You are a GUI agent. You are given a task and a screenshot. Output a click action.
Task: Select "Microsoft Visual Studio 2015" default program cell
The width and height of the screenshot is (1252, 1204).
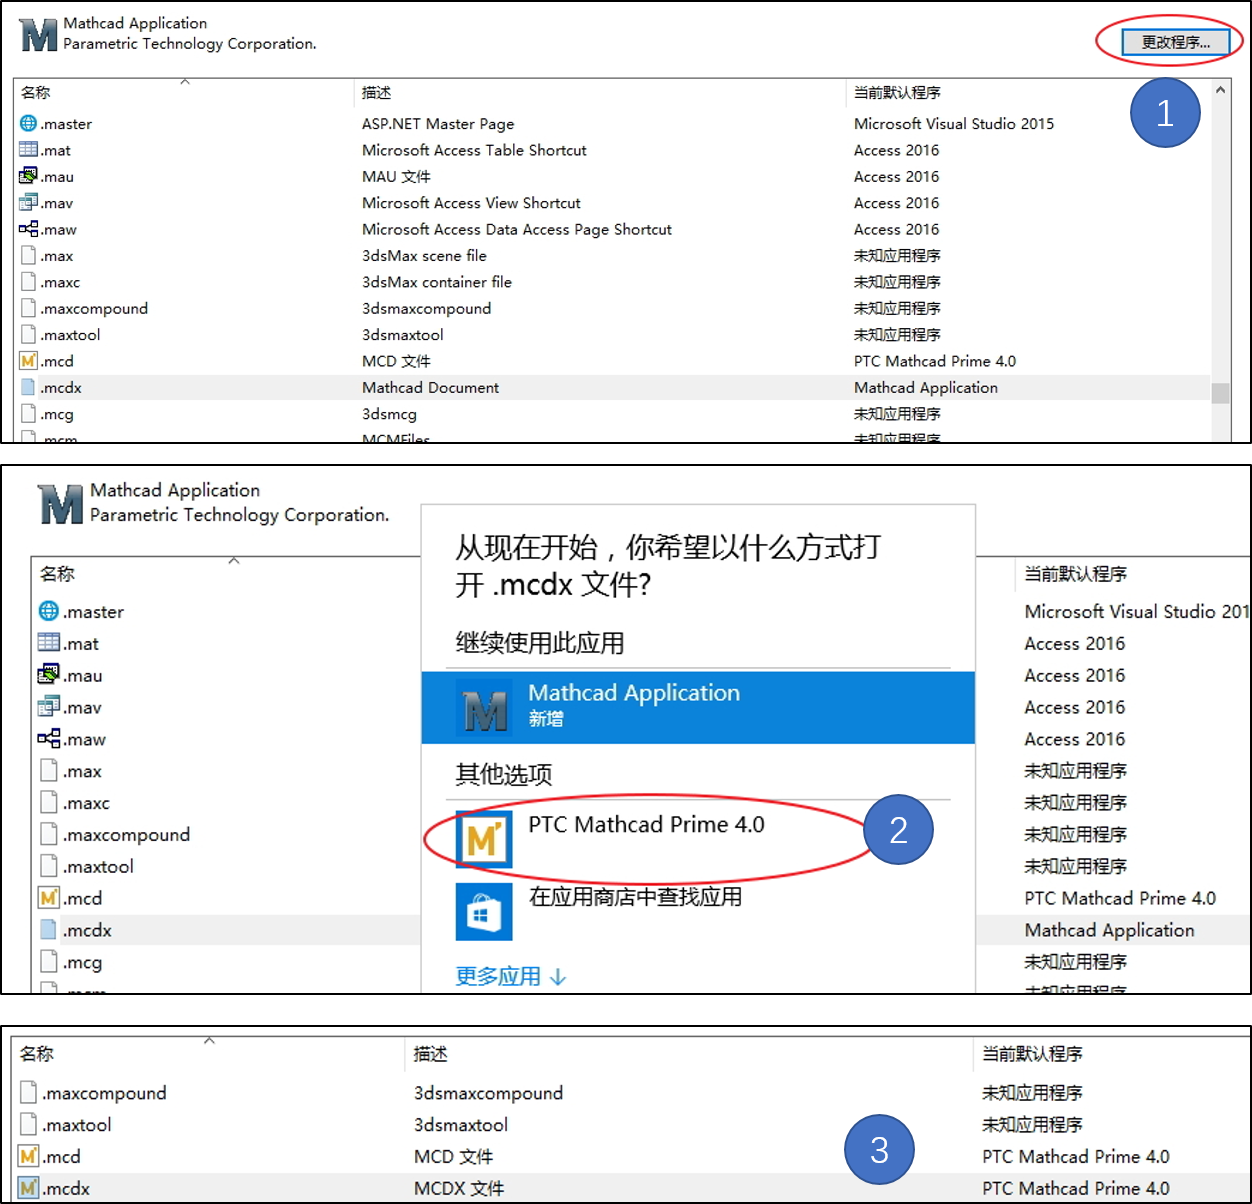point(954,124)
